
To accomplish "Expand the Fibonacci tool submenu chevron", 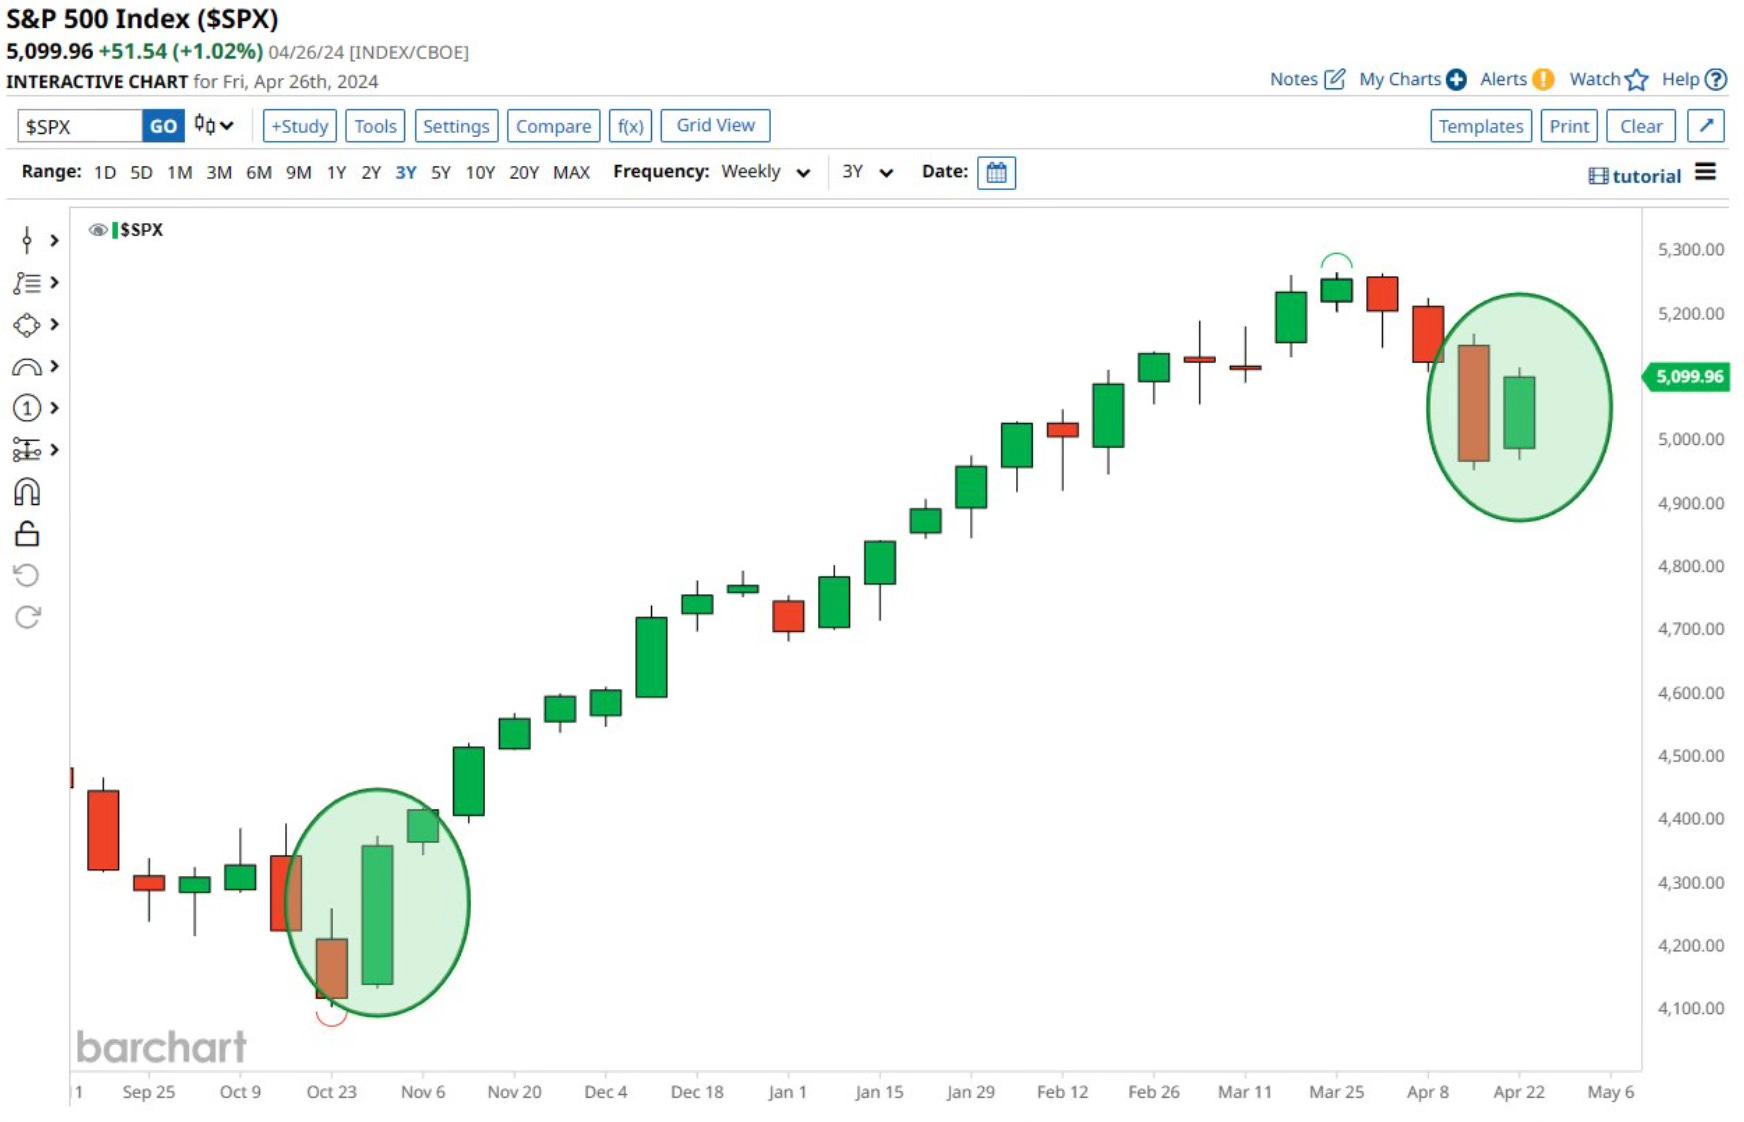I will [x=54, y=450].
